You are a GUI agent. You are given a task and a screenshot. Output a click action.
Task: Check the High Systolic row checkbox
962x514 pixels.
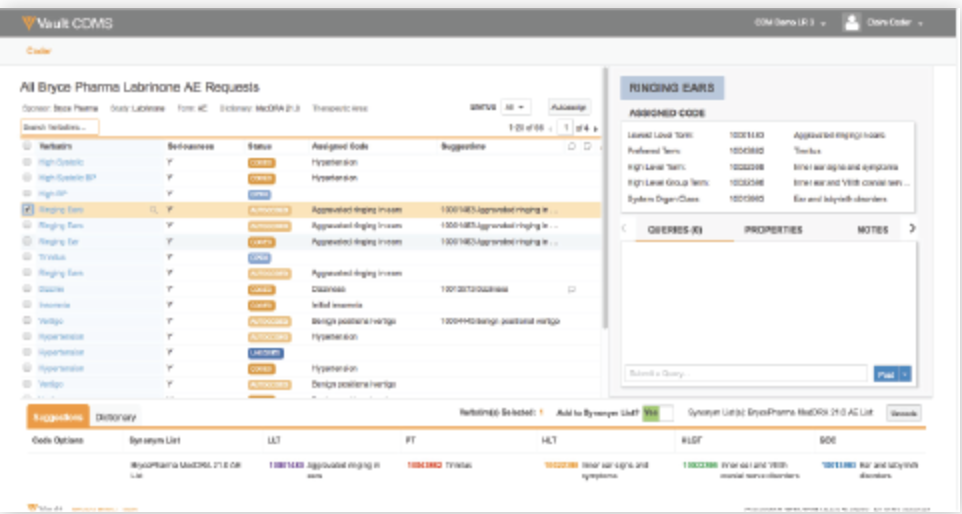point(27,162)
